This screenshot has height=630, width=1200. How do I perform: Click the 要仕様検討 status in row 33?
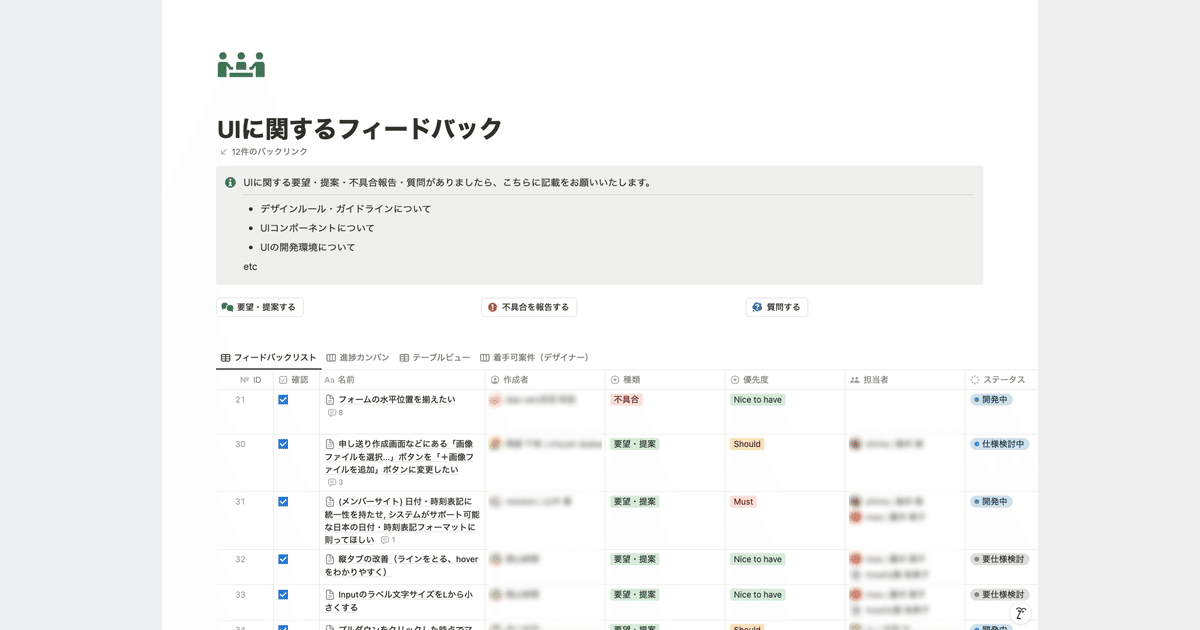(999, 595)
